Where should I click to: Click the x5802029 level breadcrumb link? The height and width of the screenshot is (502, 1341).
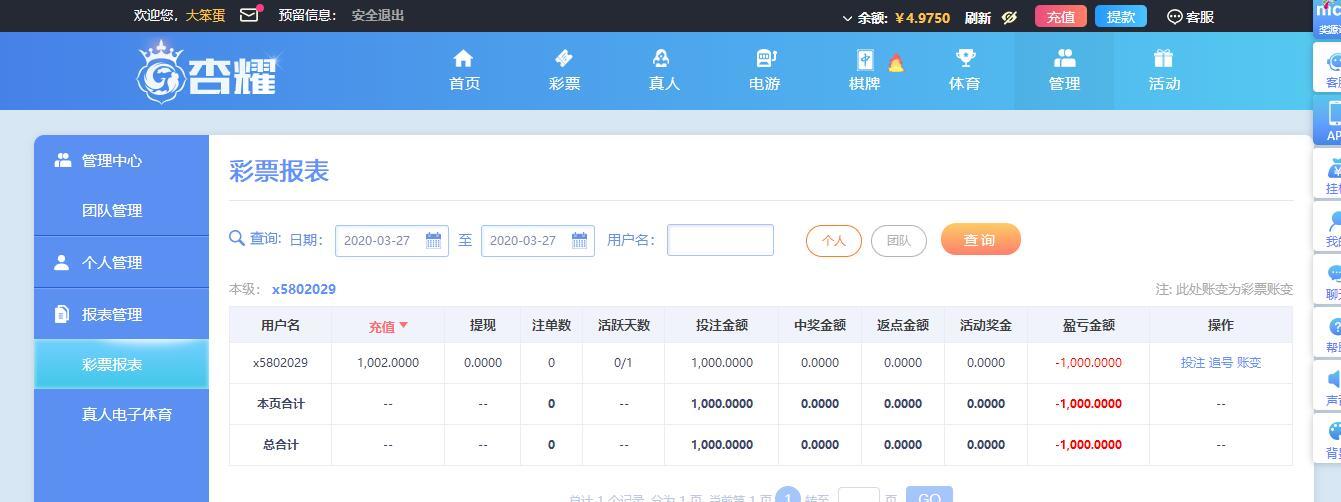[x=304, y=289]
